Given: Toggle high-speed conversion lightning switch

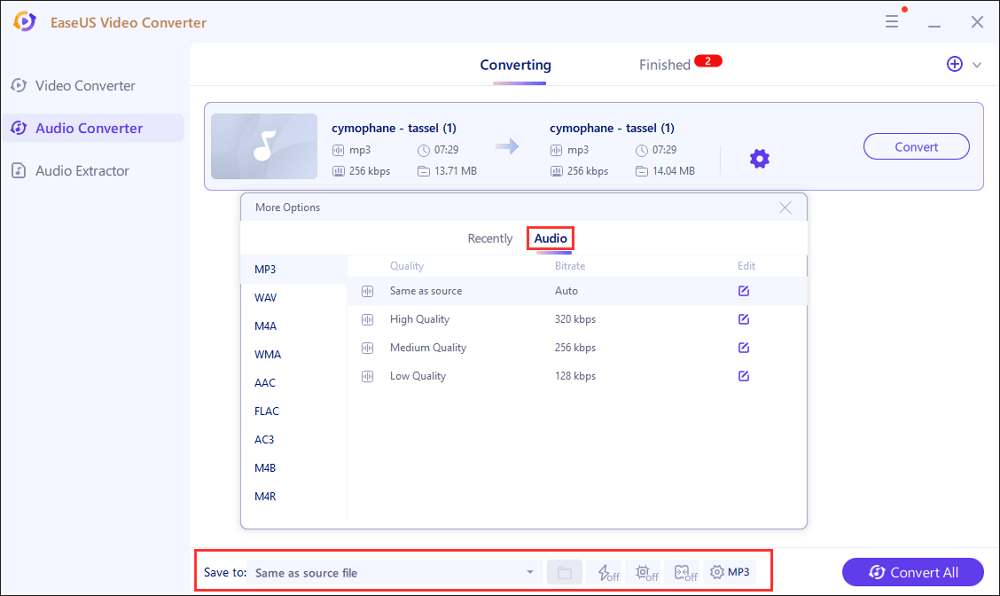Looking at the screenshot, I should point(608,573).
